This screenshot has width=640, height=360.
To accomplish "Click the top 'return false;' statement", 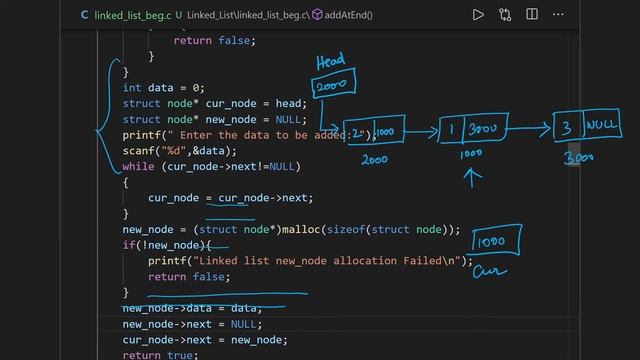I will (215, 41).
